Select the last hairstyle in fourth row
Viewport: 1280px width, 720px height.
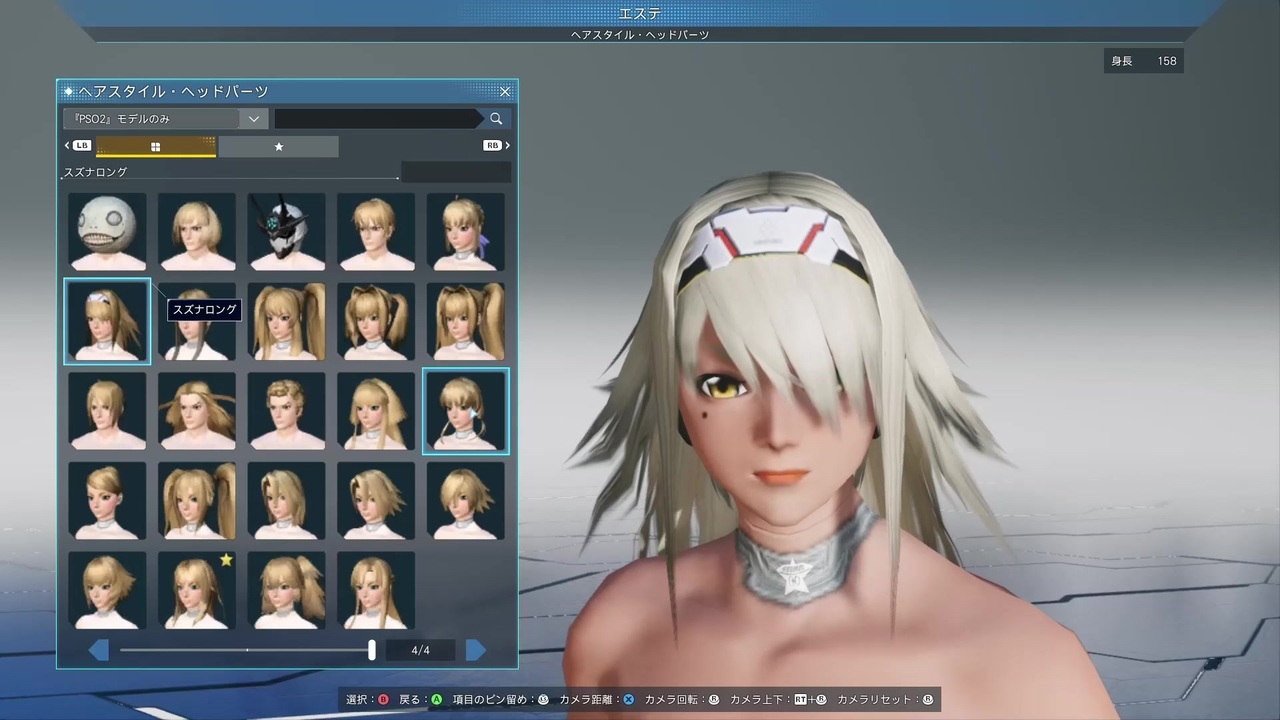pyautogui.click(x=465, y=500)
